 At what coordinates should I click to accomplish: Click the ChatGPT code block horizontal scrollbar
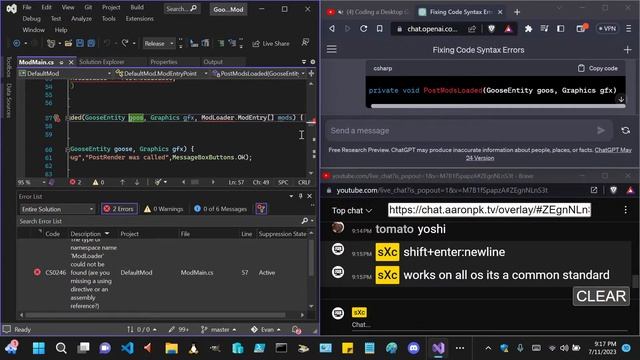pyautogui.click(x=498, y=106)
